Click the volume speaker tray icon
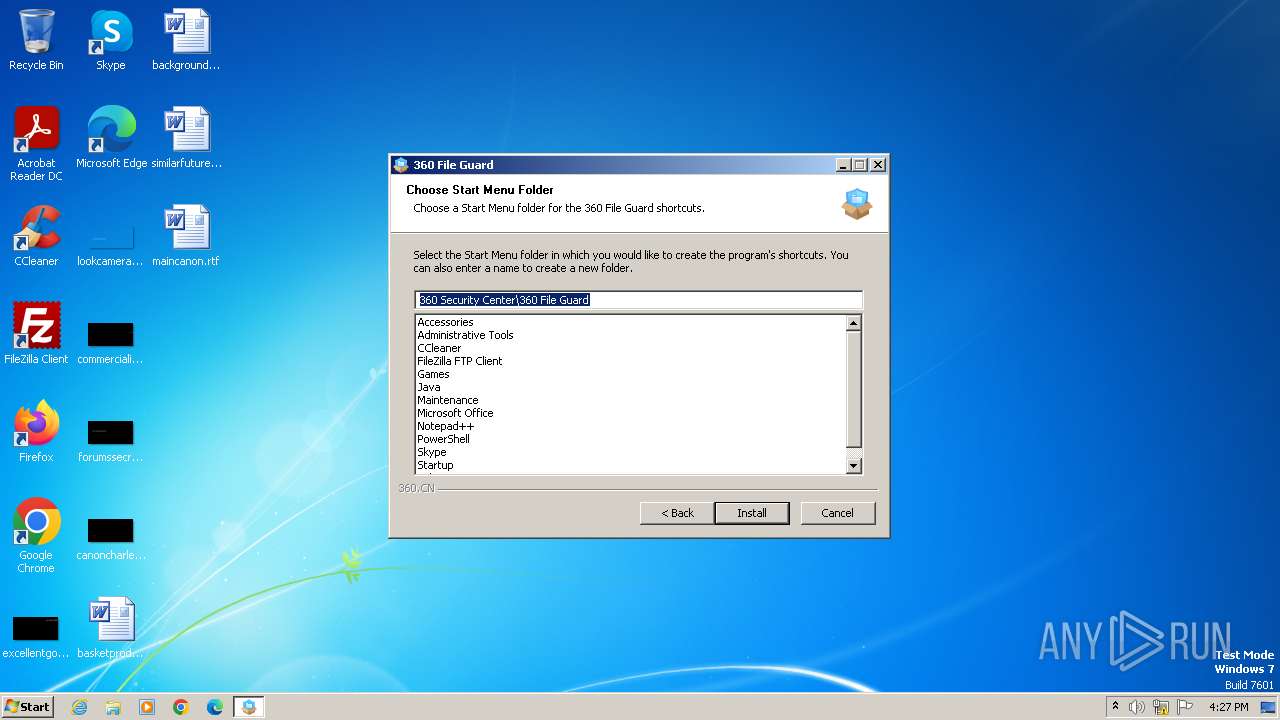 (x=1137, y=707)
